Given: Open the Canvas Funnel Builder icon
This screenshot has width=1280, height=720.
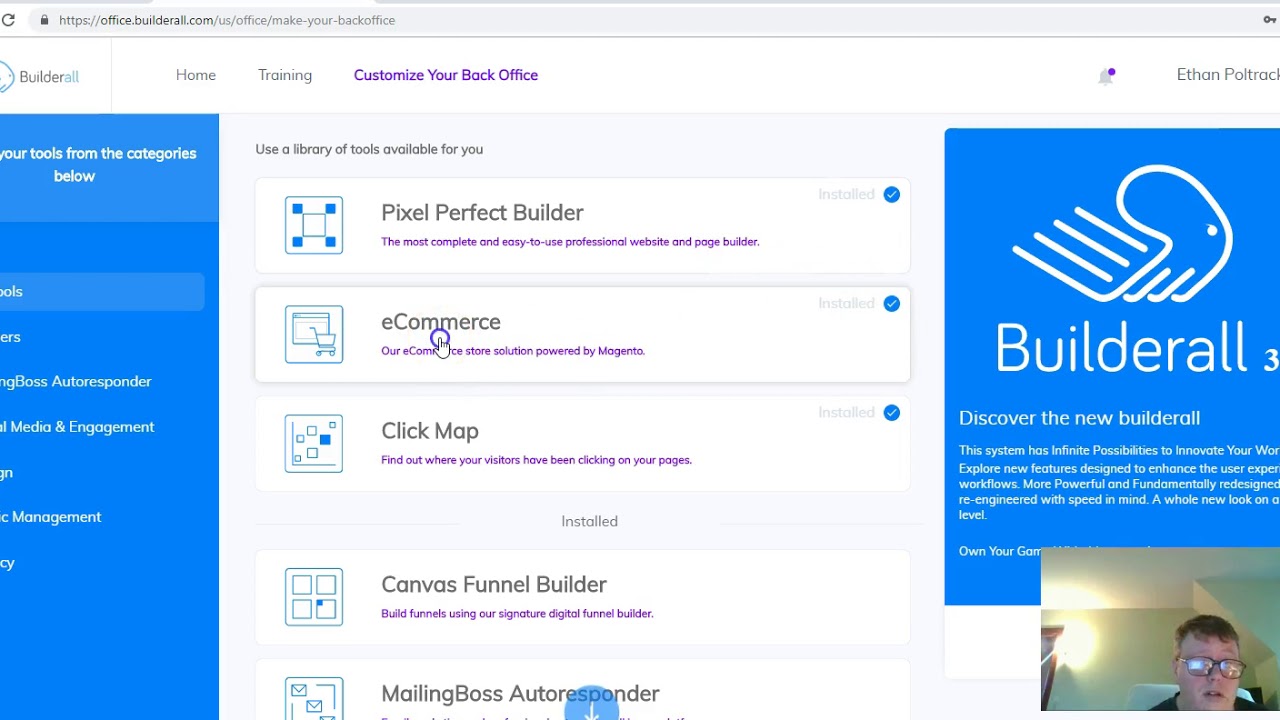Looking at the screenshot, I should pyautogui.click(x=314, y=597).
